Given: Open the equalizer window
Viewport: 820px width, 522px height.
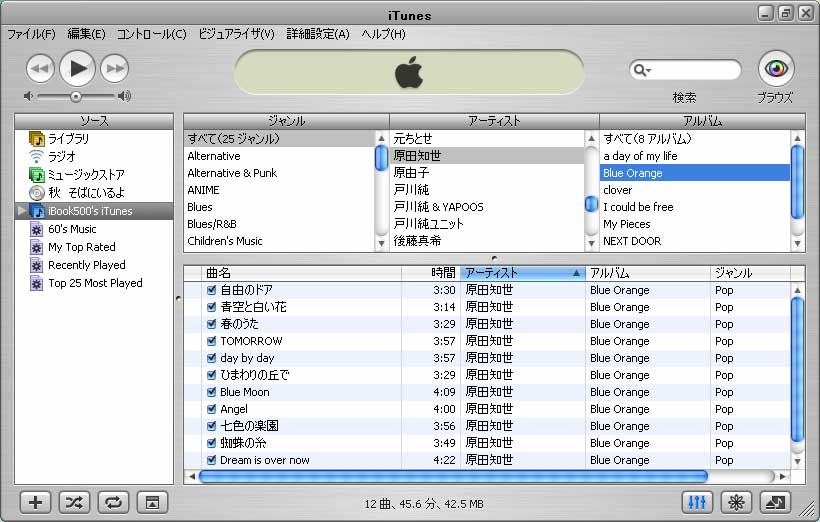Looking at the screenshot, I should (697, 502).
